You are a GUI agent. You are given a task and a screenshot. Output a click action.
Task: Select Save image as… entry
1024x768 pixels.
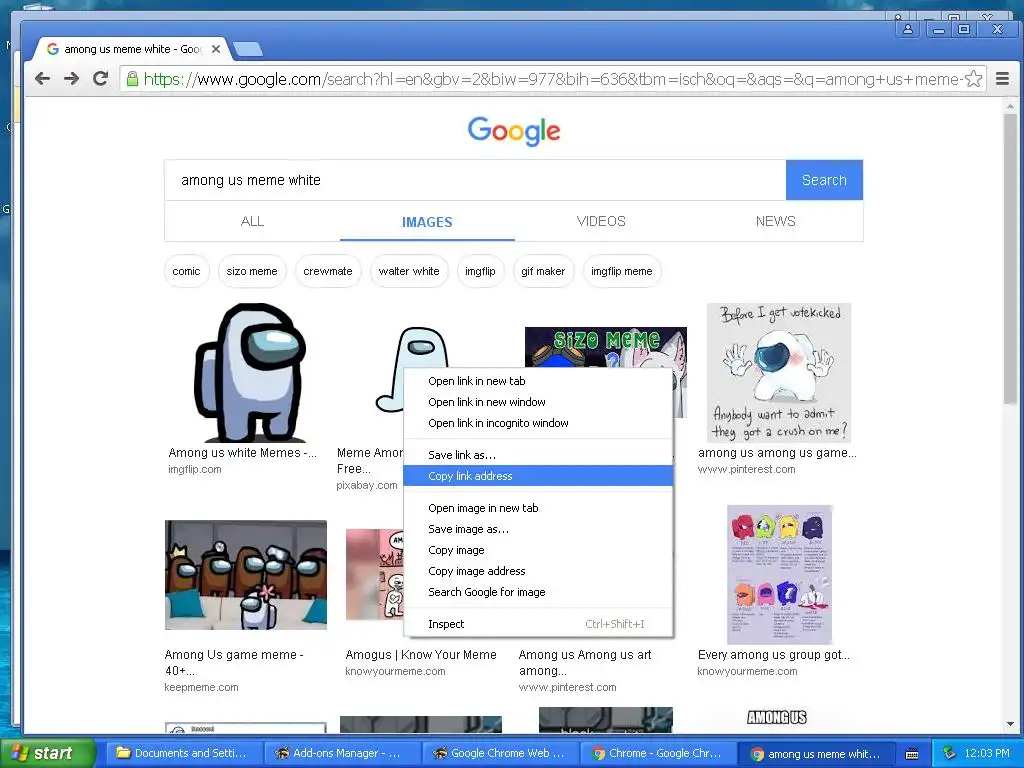coord(538,528)
